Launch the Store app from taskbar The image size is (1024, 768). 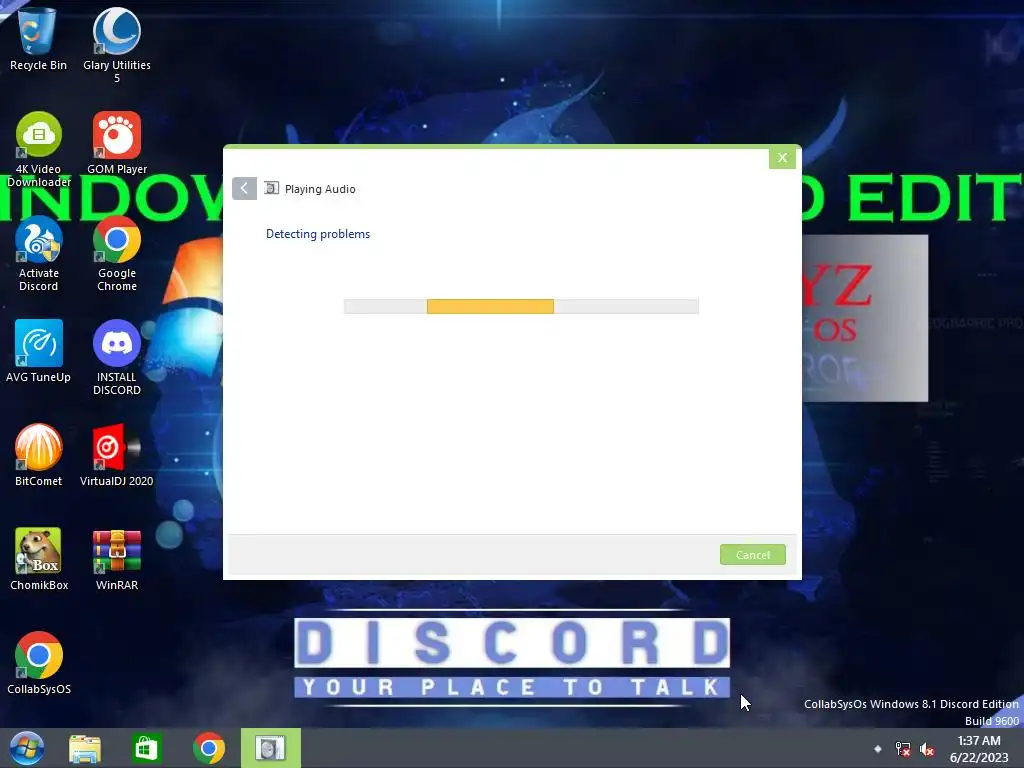(x=146, y=748)
